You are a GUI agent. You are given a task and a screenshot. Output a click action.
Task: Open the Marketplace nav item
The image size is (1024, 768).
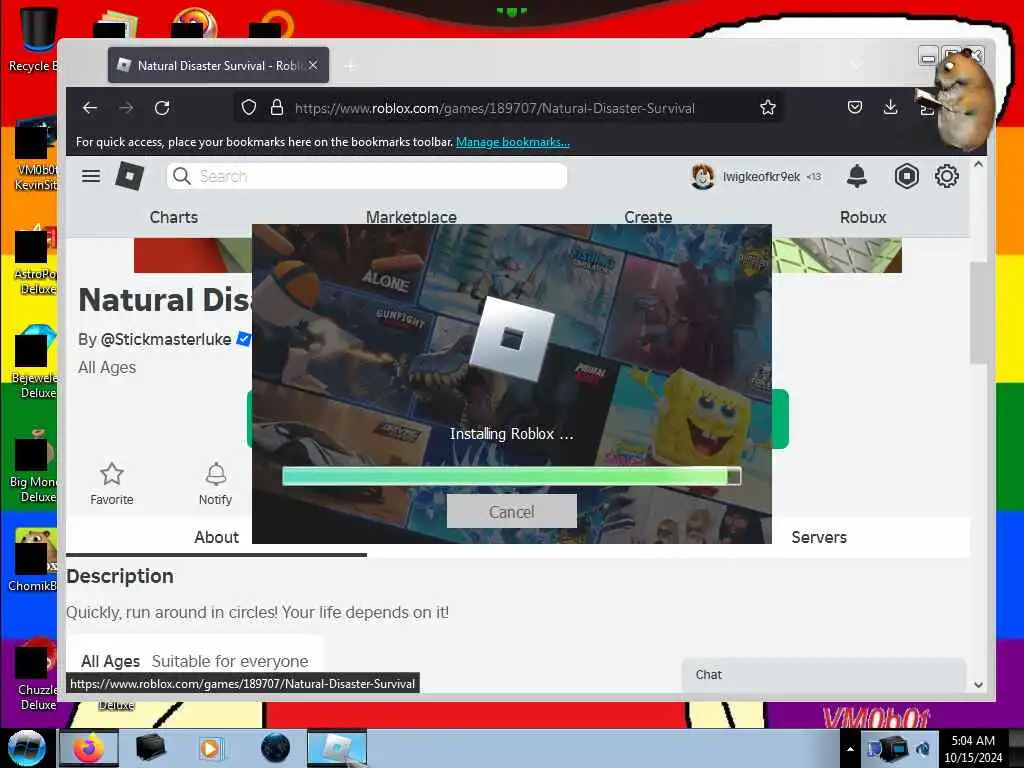pyautogui.click(x=411, y=217)
